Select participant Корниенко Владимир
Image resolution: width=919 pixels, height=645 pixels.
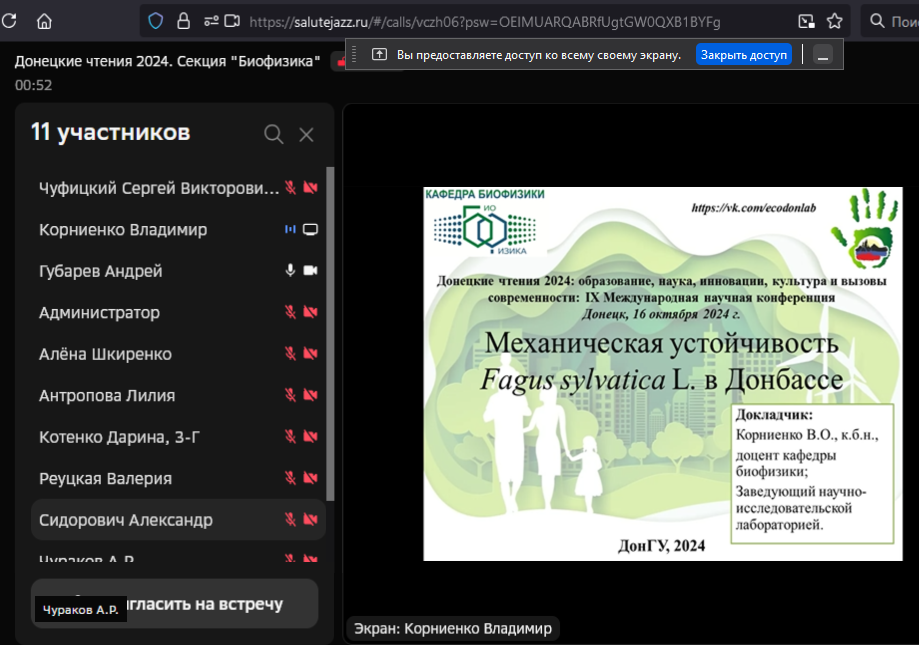tap(178, 230)
